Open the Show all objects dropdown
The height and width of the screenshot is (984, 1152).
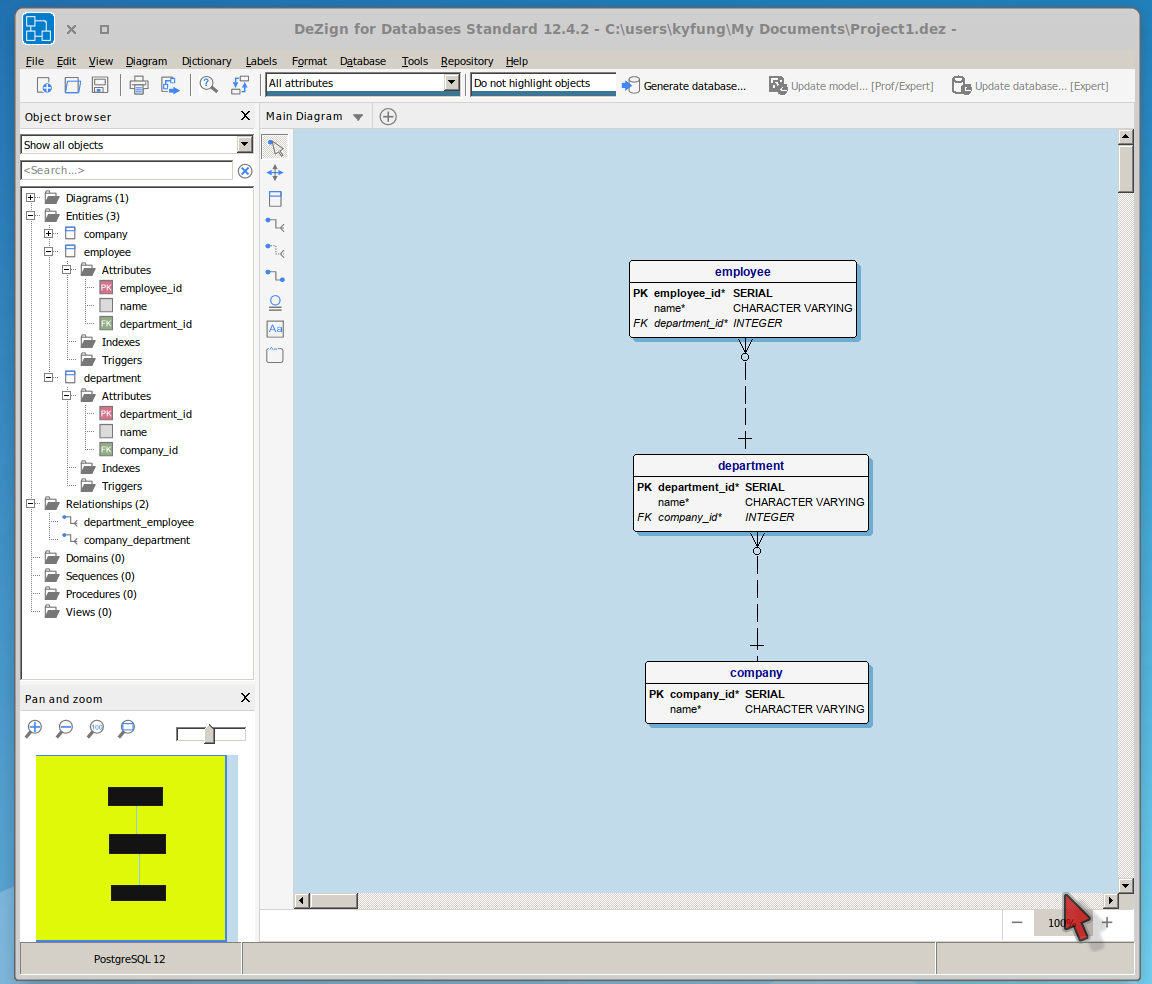(x=245, y=144)
